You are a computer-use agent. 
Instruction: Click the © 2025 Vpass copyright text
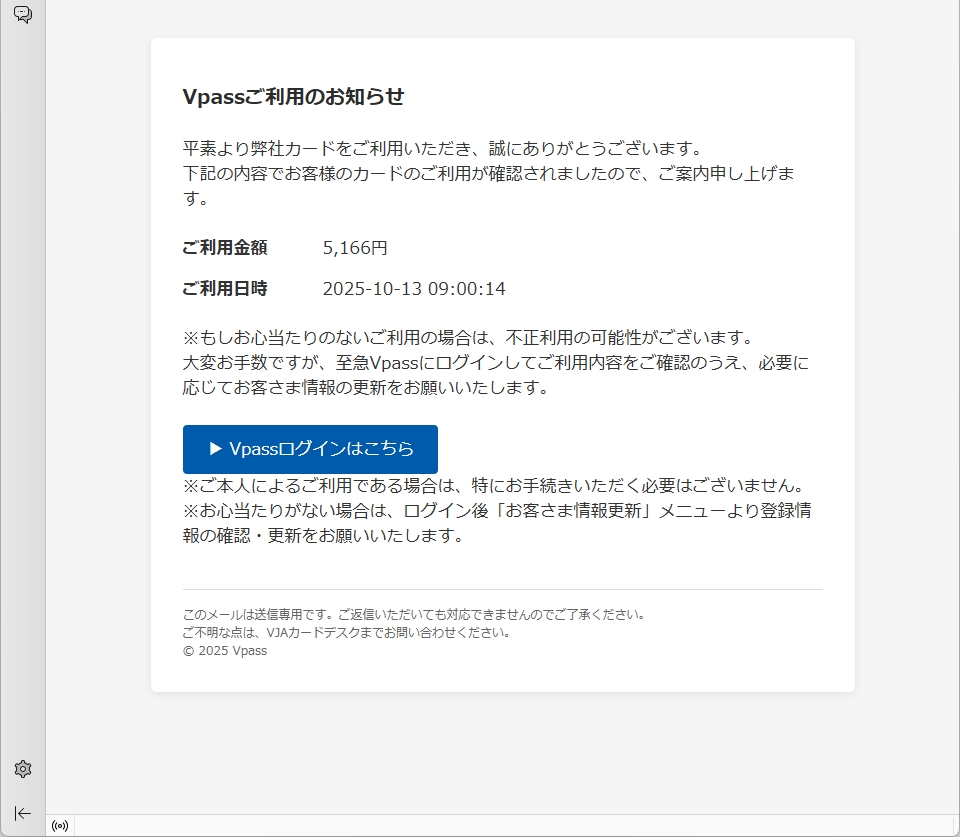(225, 651)
